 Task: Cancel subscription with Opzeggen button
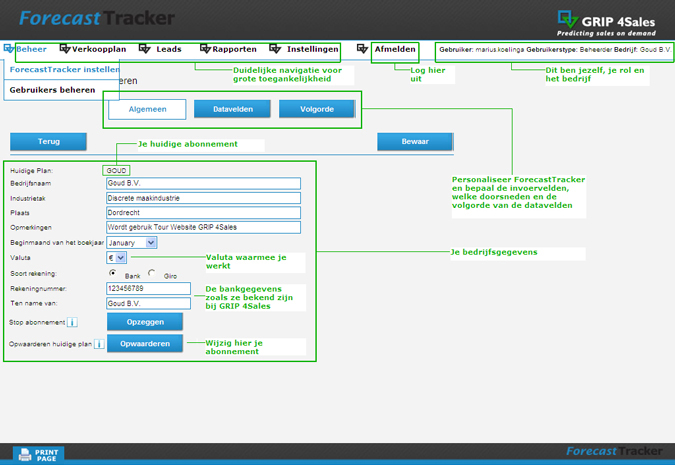pyautogui.click(x=145, y=322)
